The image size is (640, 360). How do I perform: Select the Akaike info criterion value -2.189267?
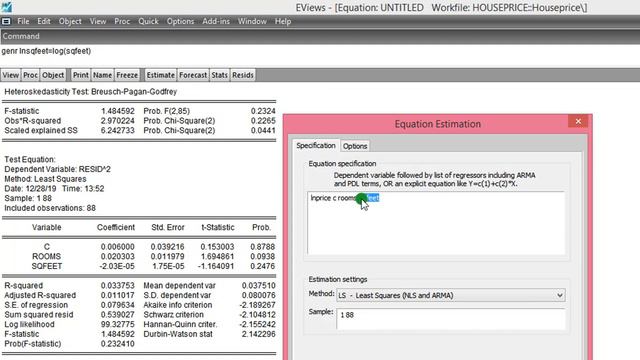point(258,305)
